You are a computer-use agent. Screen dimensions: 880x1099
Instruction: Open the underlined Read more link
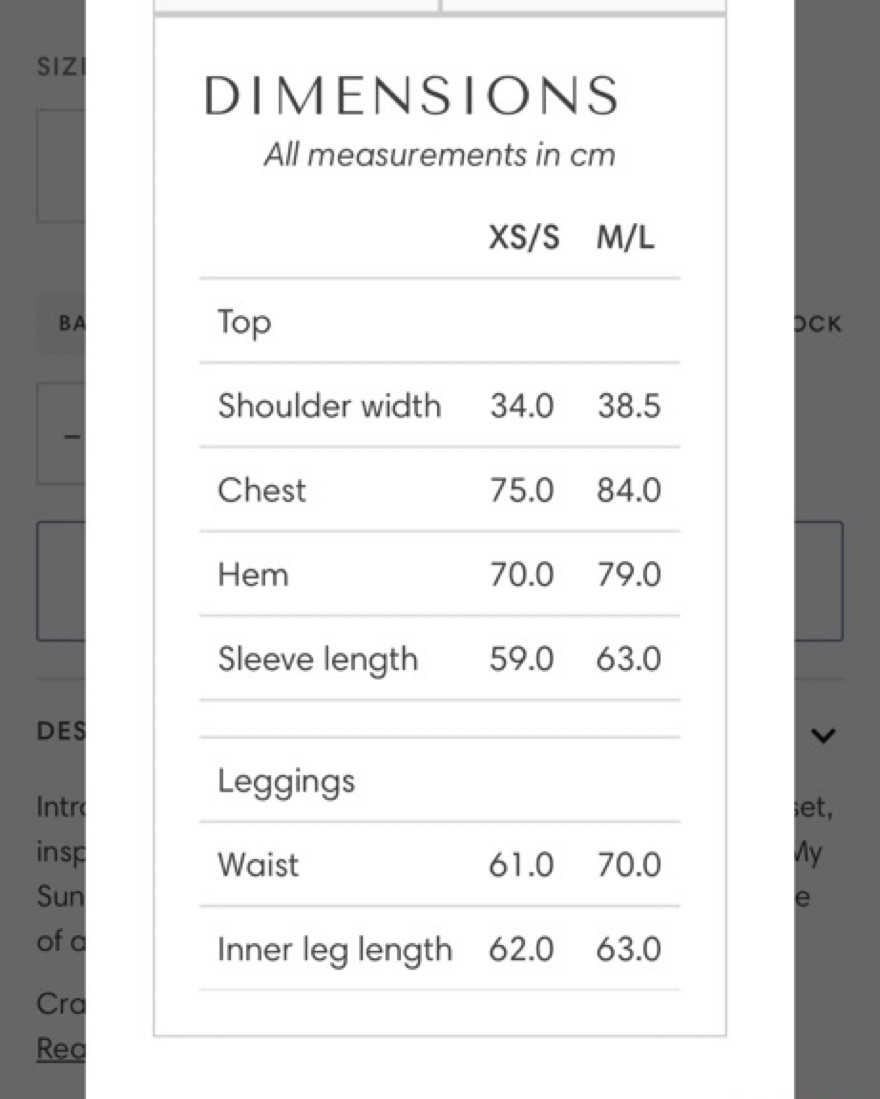(60, 1048)
